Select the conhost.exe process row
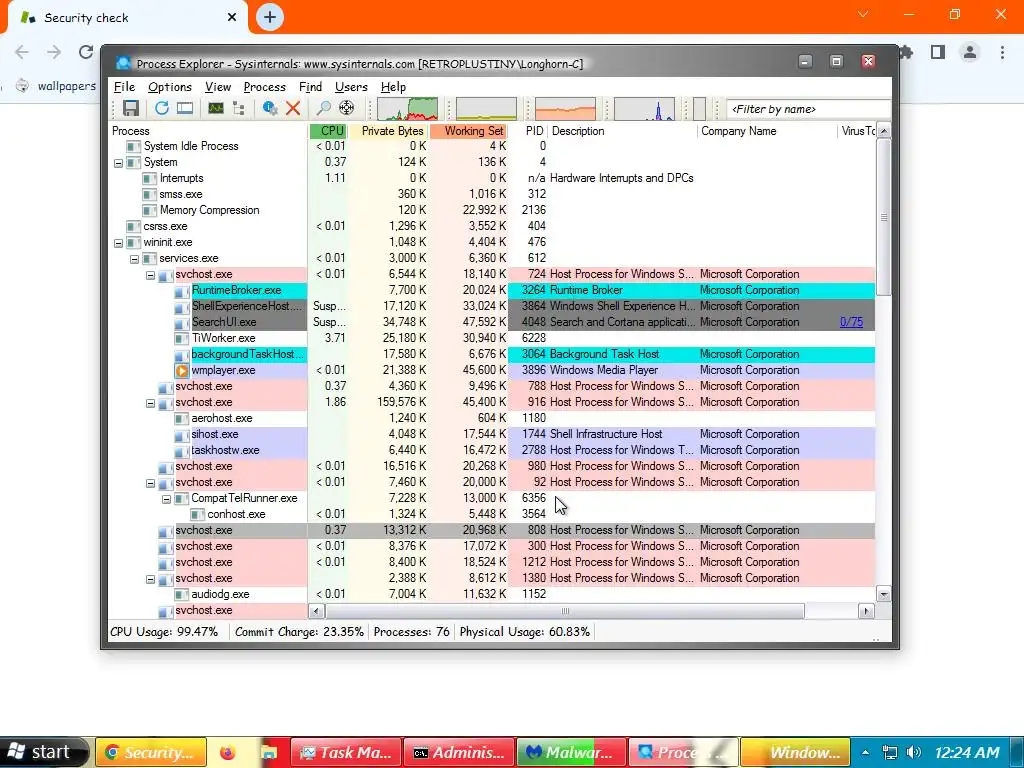Image resolution: width=1024 pixels, height=768 pixels. coord(491,514)
